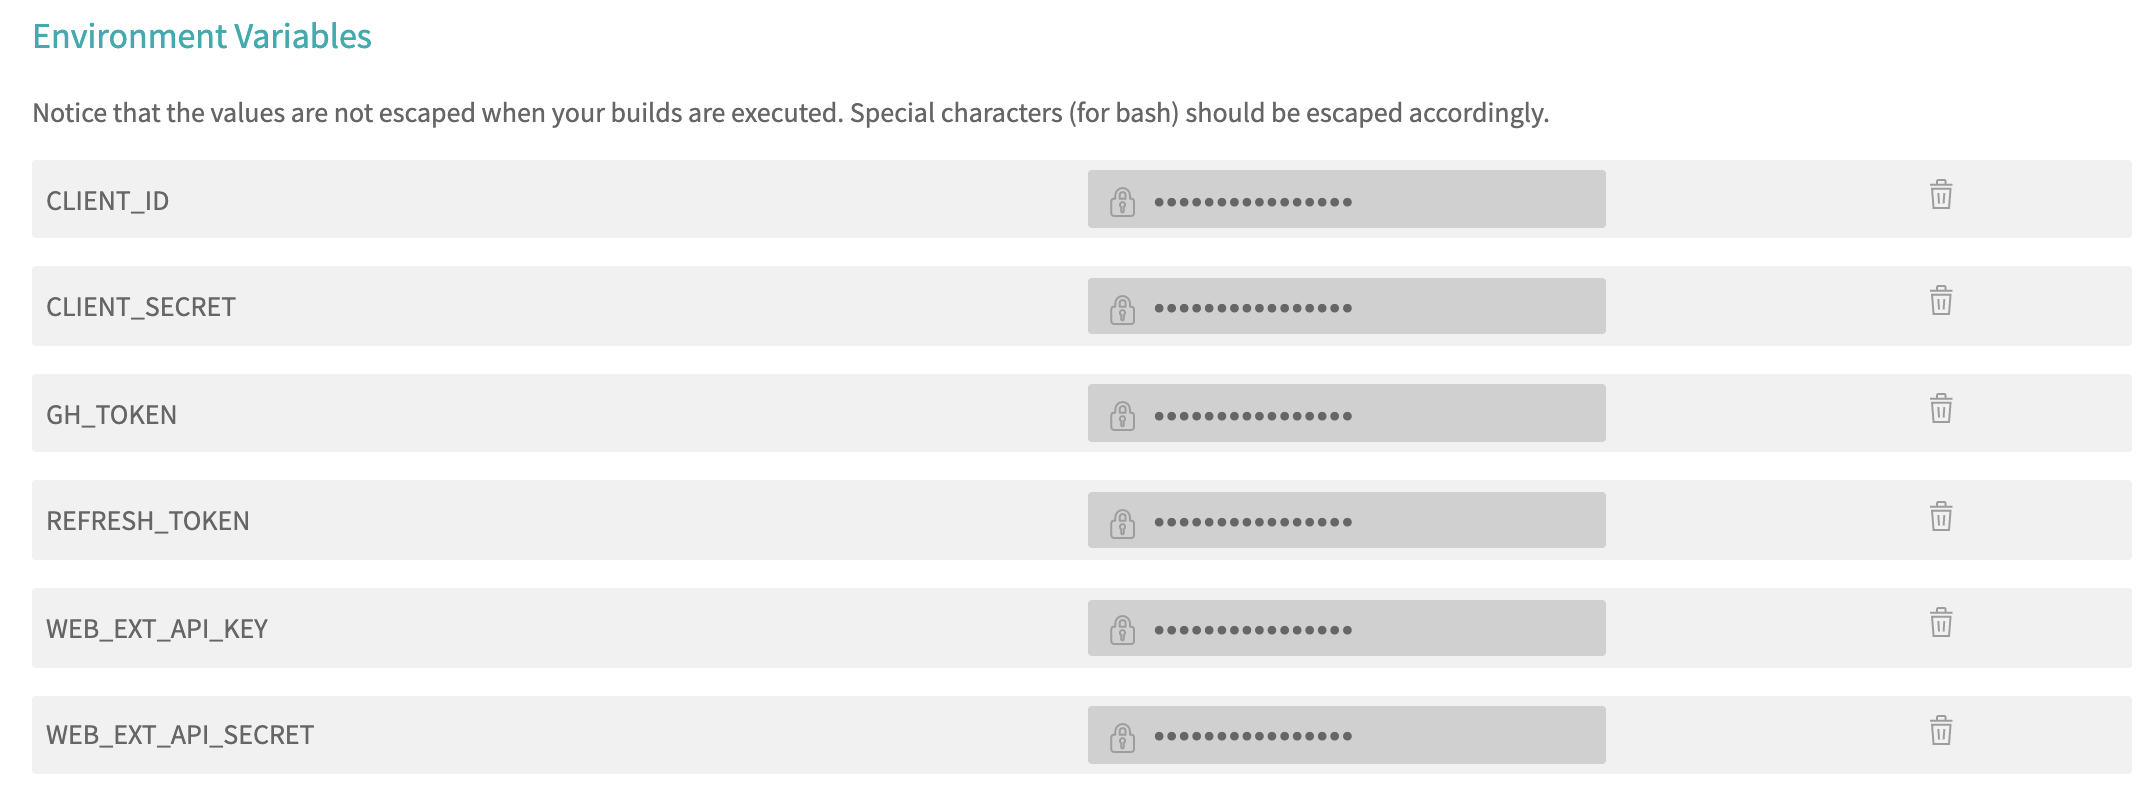Delete the CLIENT_ID variable with its trash icon

pyautogui.click(x=1941, y=194)
